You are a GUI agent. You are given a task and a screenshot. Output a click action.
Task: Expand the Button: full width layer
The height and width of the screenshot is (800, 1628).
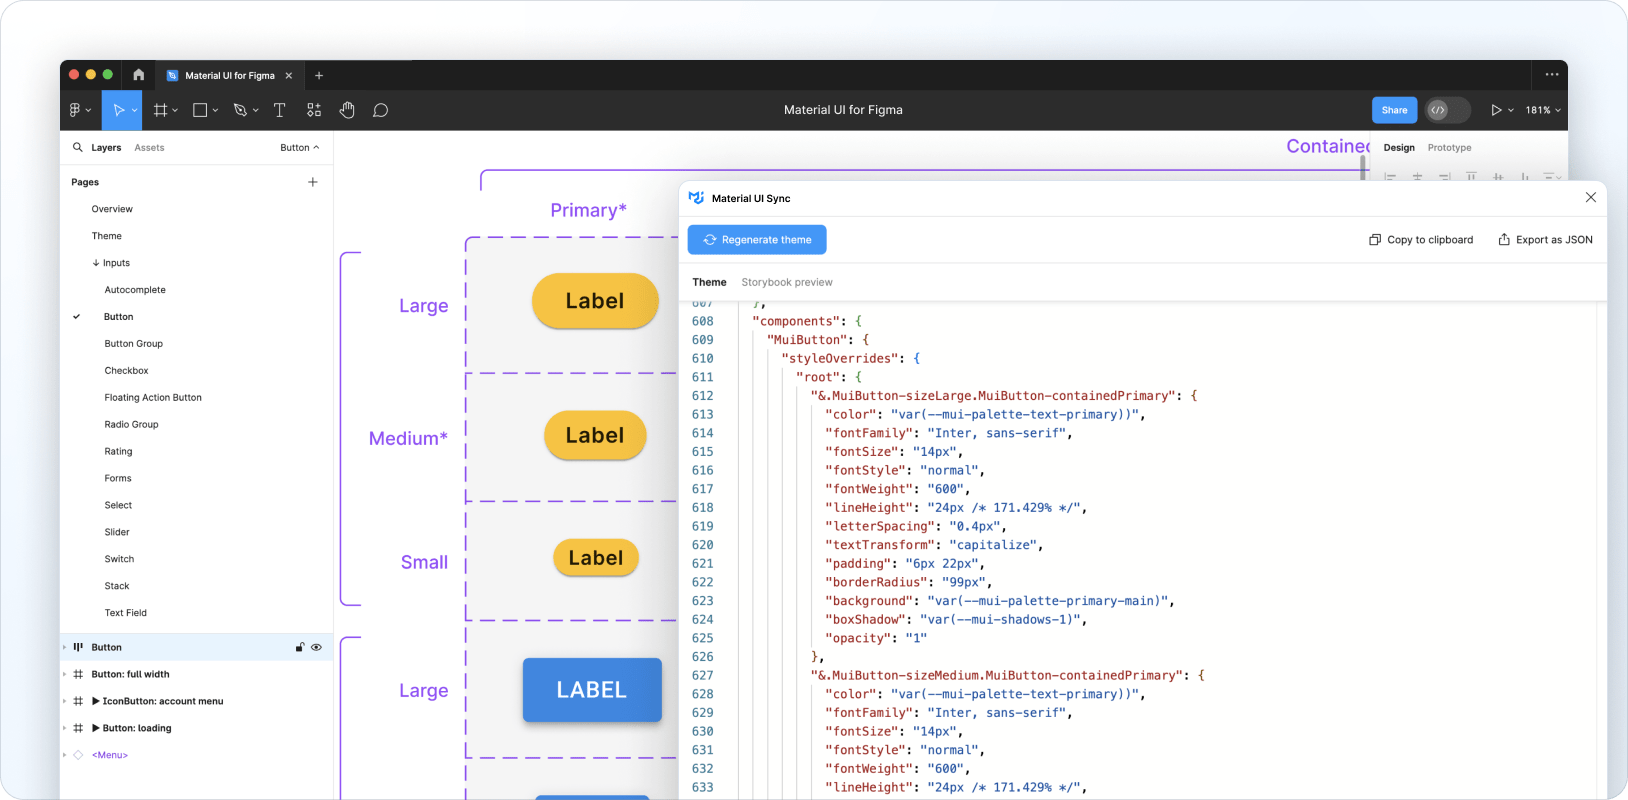tap(65, 674)
